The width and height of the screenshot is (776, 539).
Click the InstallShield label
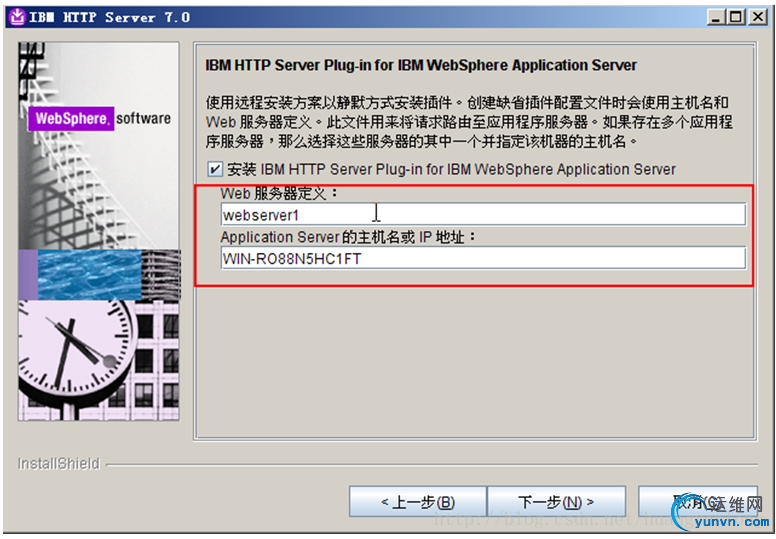point(58,463)
